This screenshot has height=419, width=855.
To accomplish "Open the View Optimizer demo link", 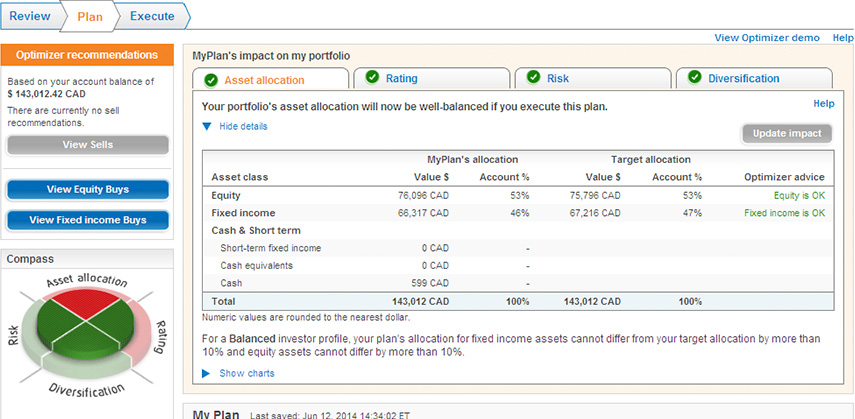I will tap(767, 38).
